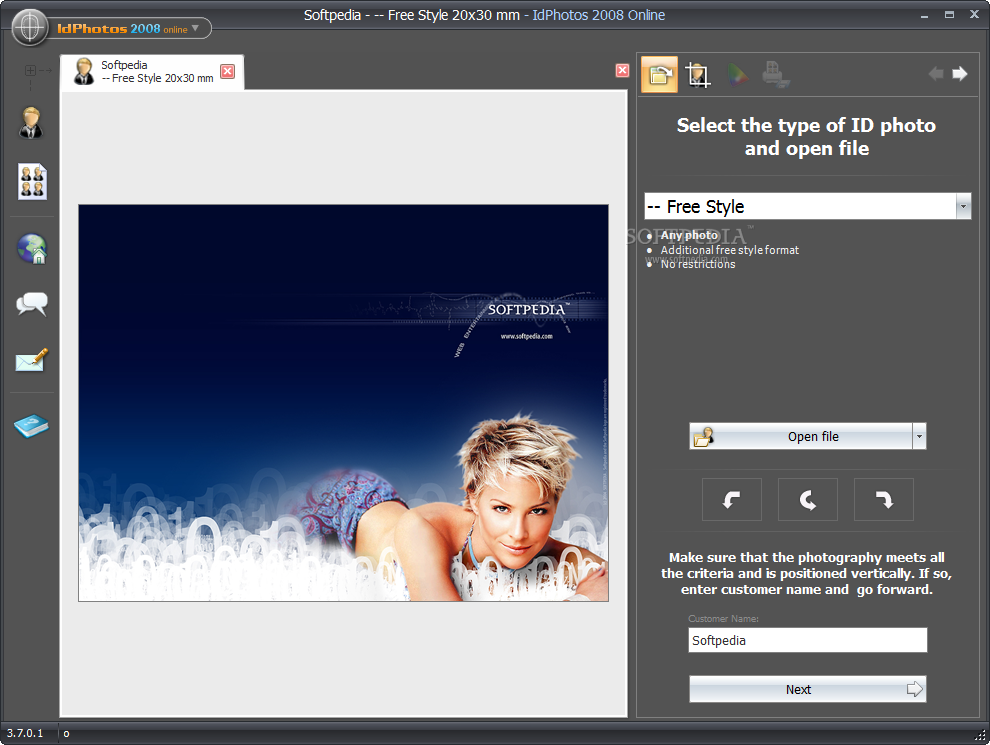Open the chat speech bubbles icon
The height and width of the screenshot is (745, 990).
(x=32, y=304)
